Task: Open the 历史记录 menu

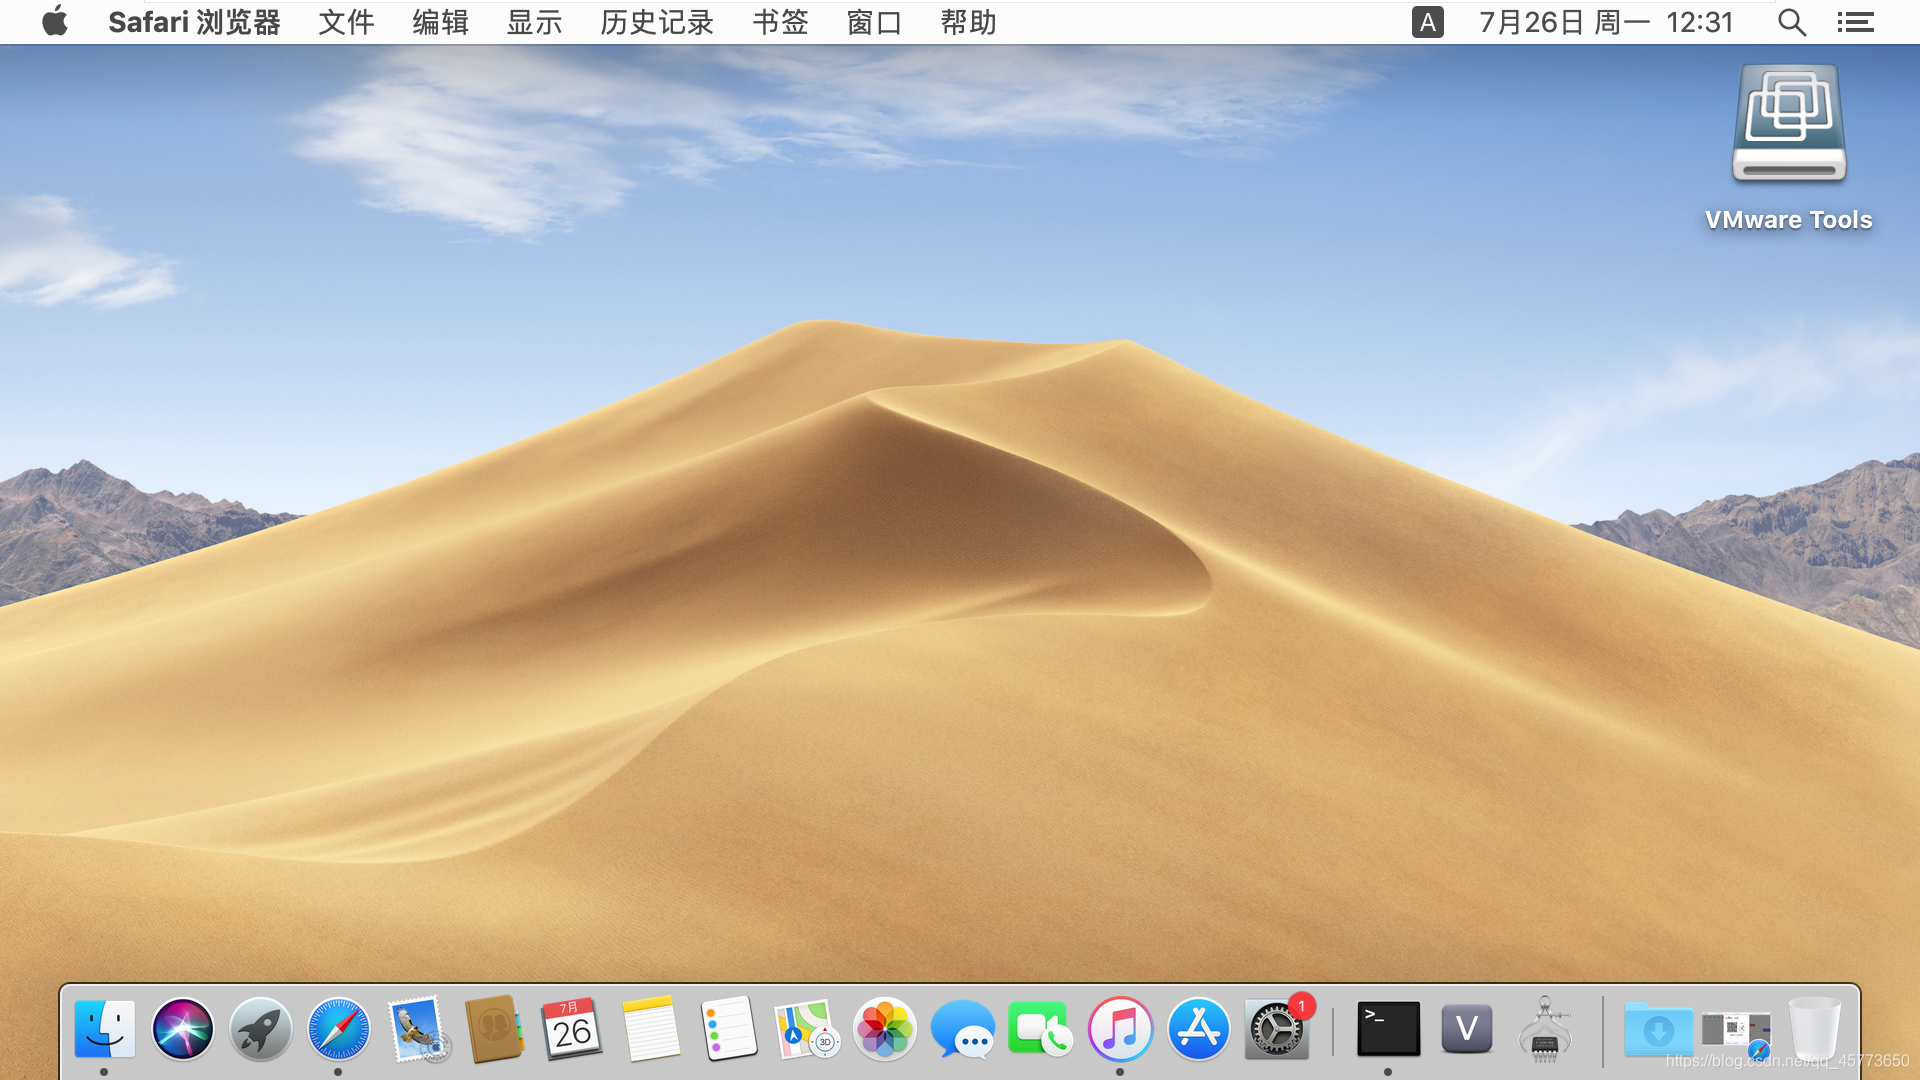Action: [657, 22]
